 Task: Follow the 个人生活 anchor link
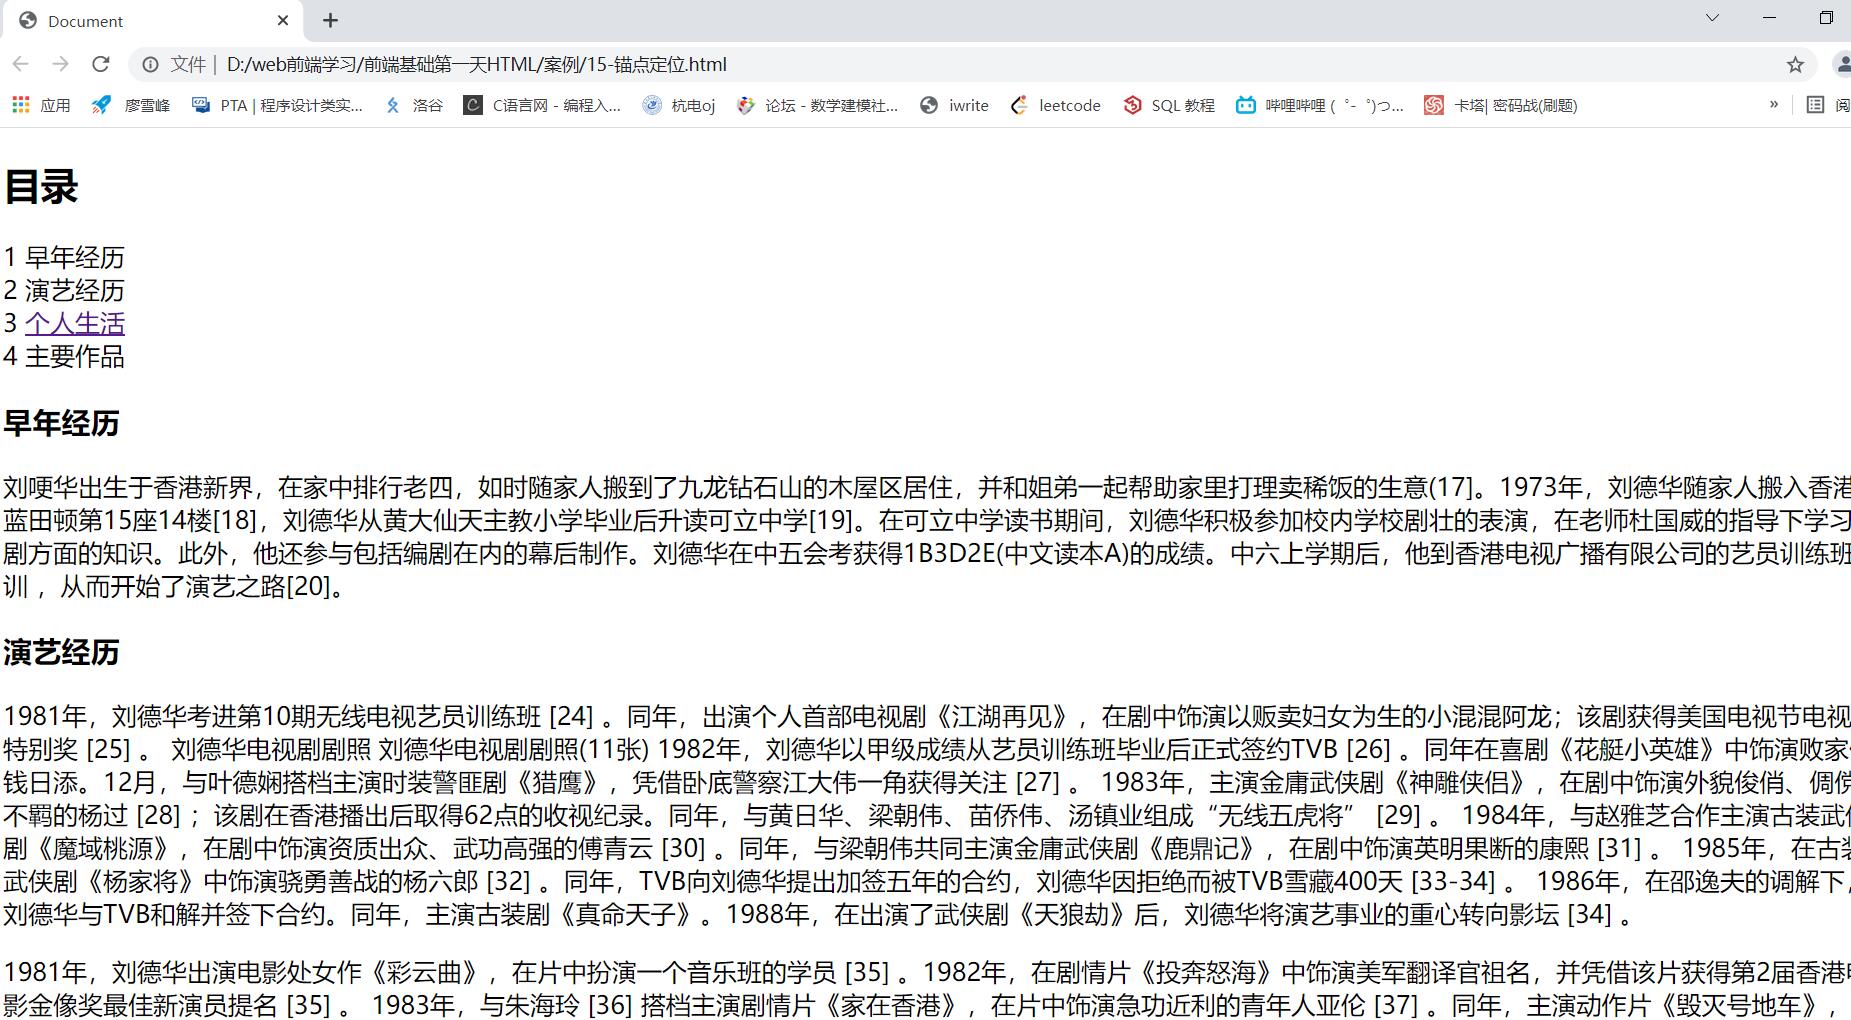coord(74,322)
